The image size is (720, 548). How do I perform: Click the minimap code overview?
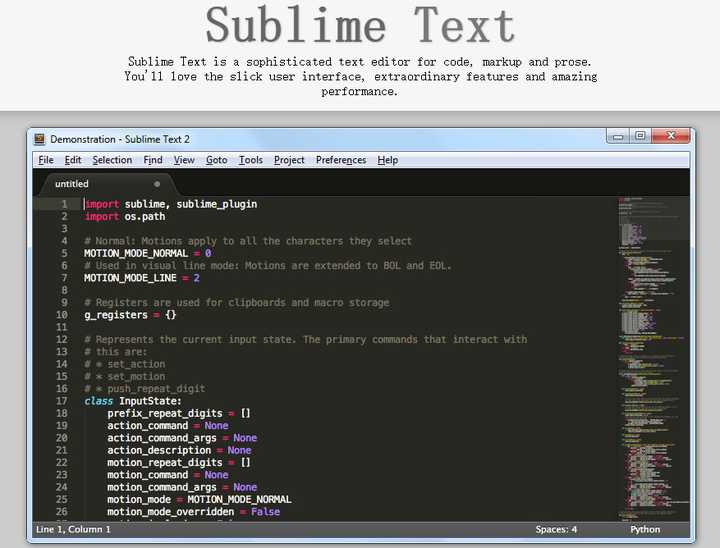click(653, 358)
